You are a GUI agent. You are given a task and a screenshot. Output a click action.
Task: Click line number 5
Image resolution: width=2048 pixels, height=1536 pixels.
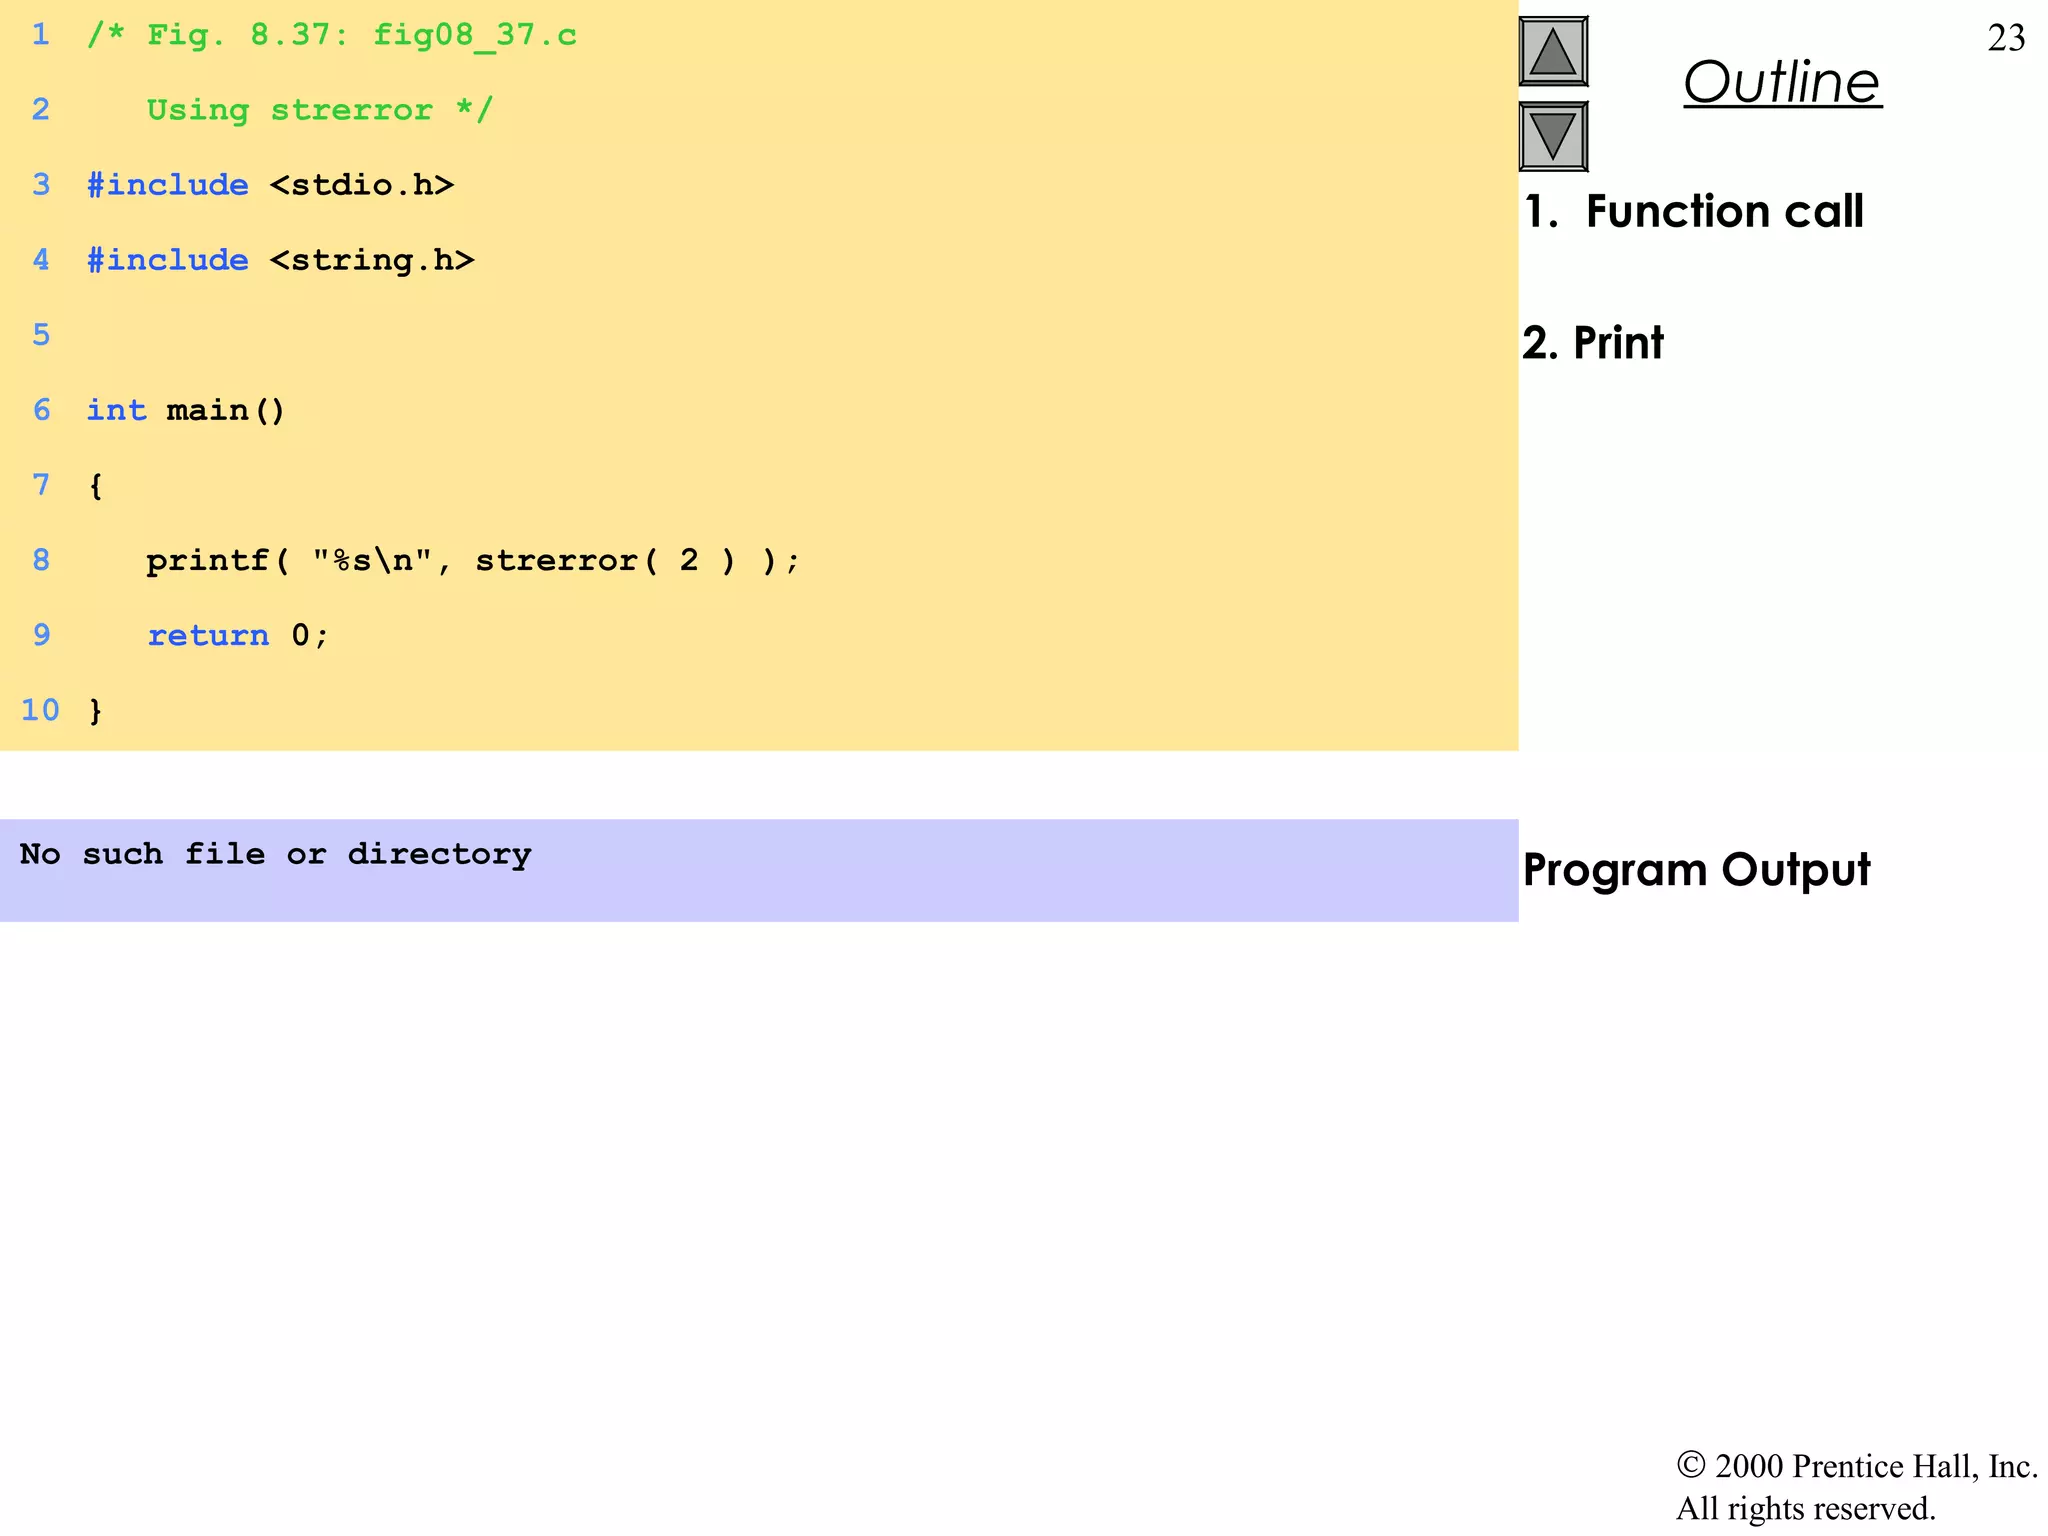[x=41, y=335]
